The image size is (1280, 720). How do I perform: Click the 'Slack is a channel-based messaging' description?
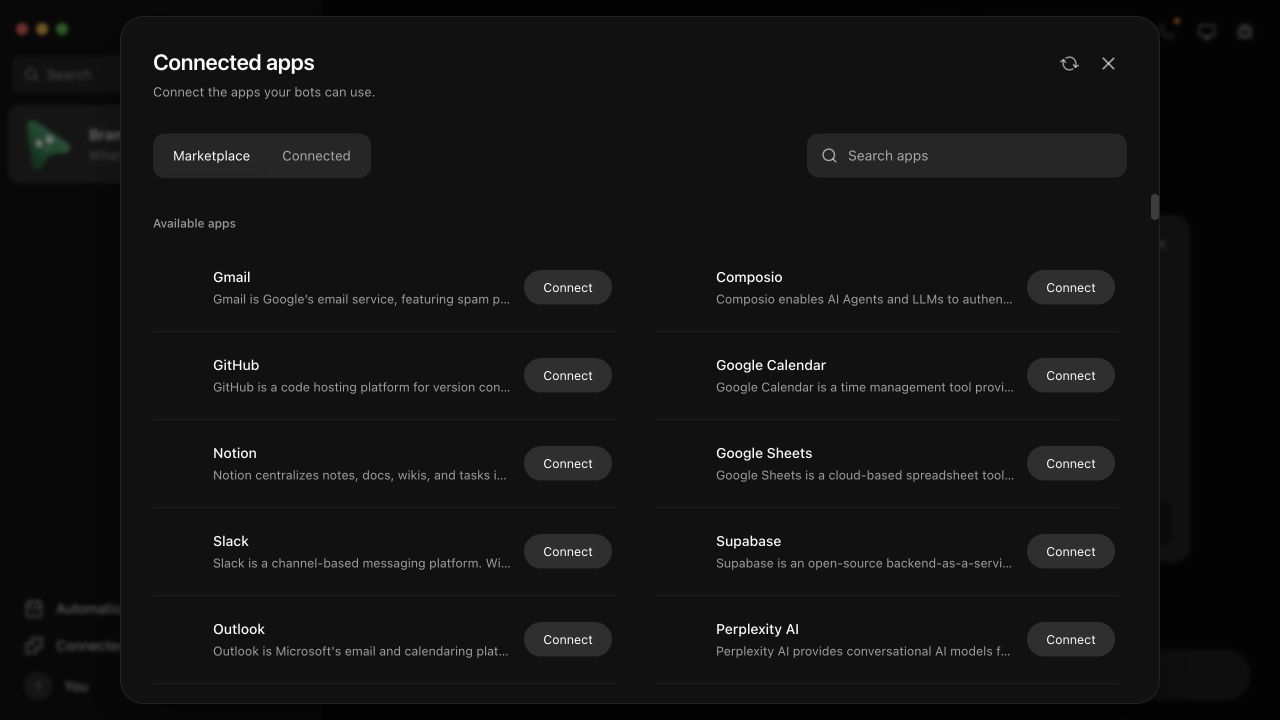(x=362, y=563)
